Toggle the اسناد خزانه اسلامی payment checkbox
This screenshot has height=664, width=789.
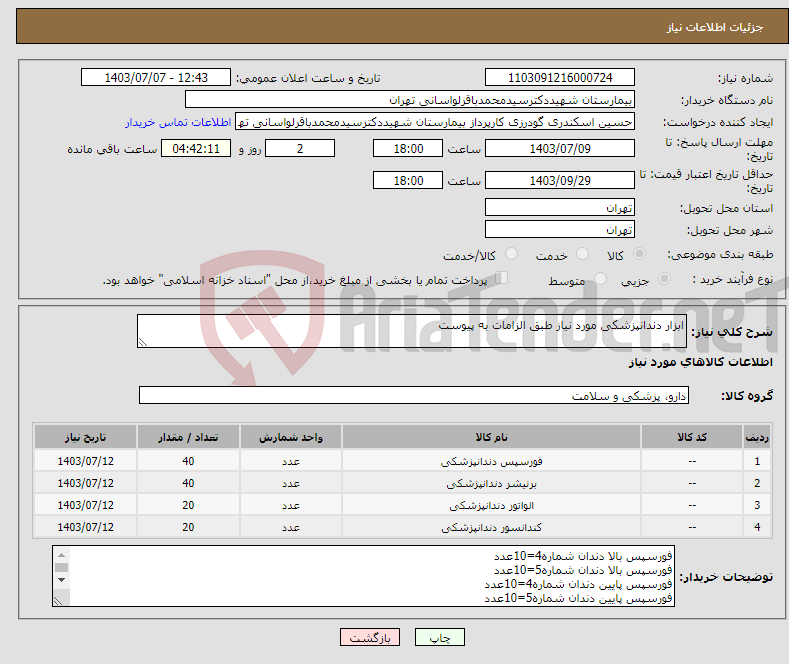pyautogui.click(x=502, y=278)
